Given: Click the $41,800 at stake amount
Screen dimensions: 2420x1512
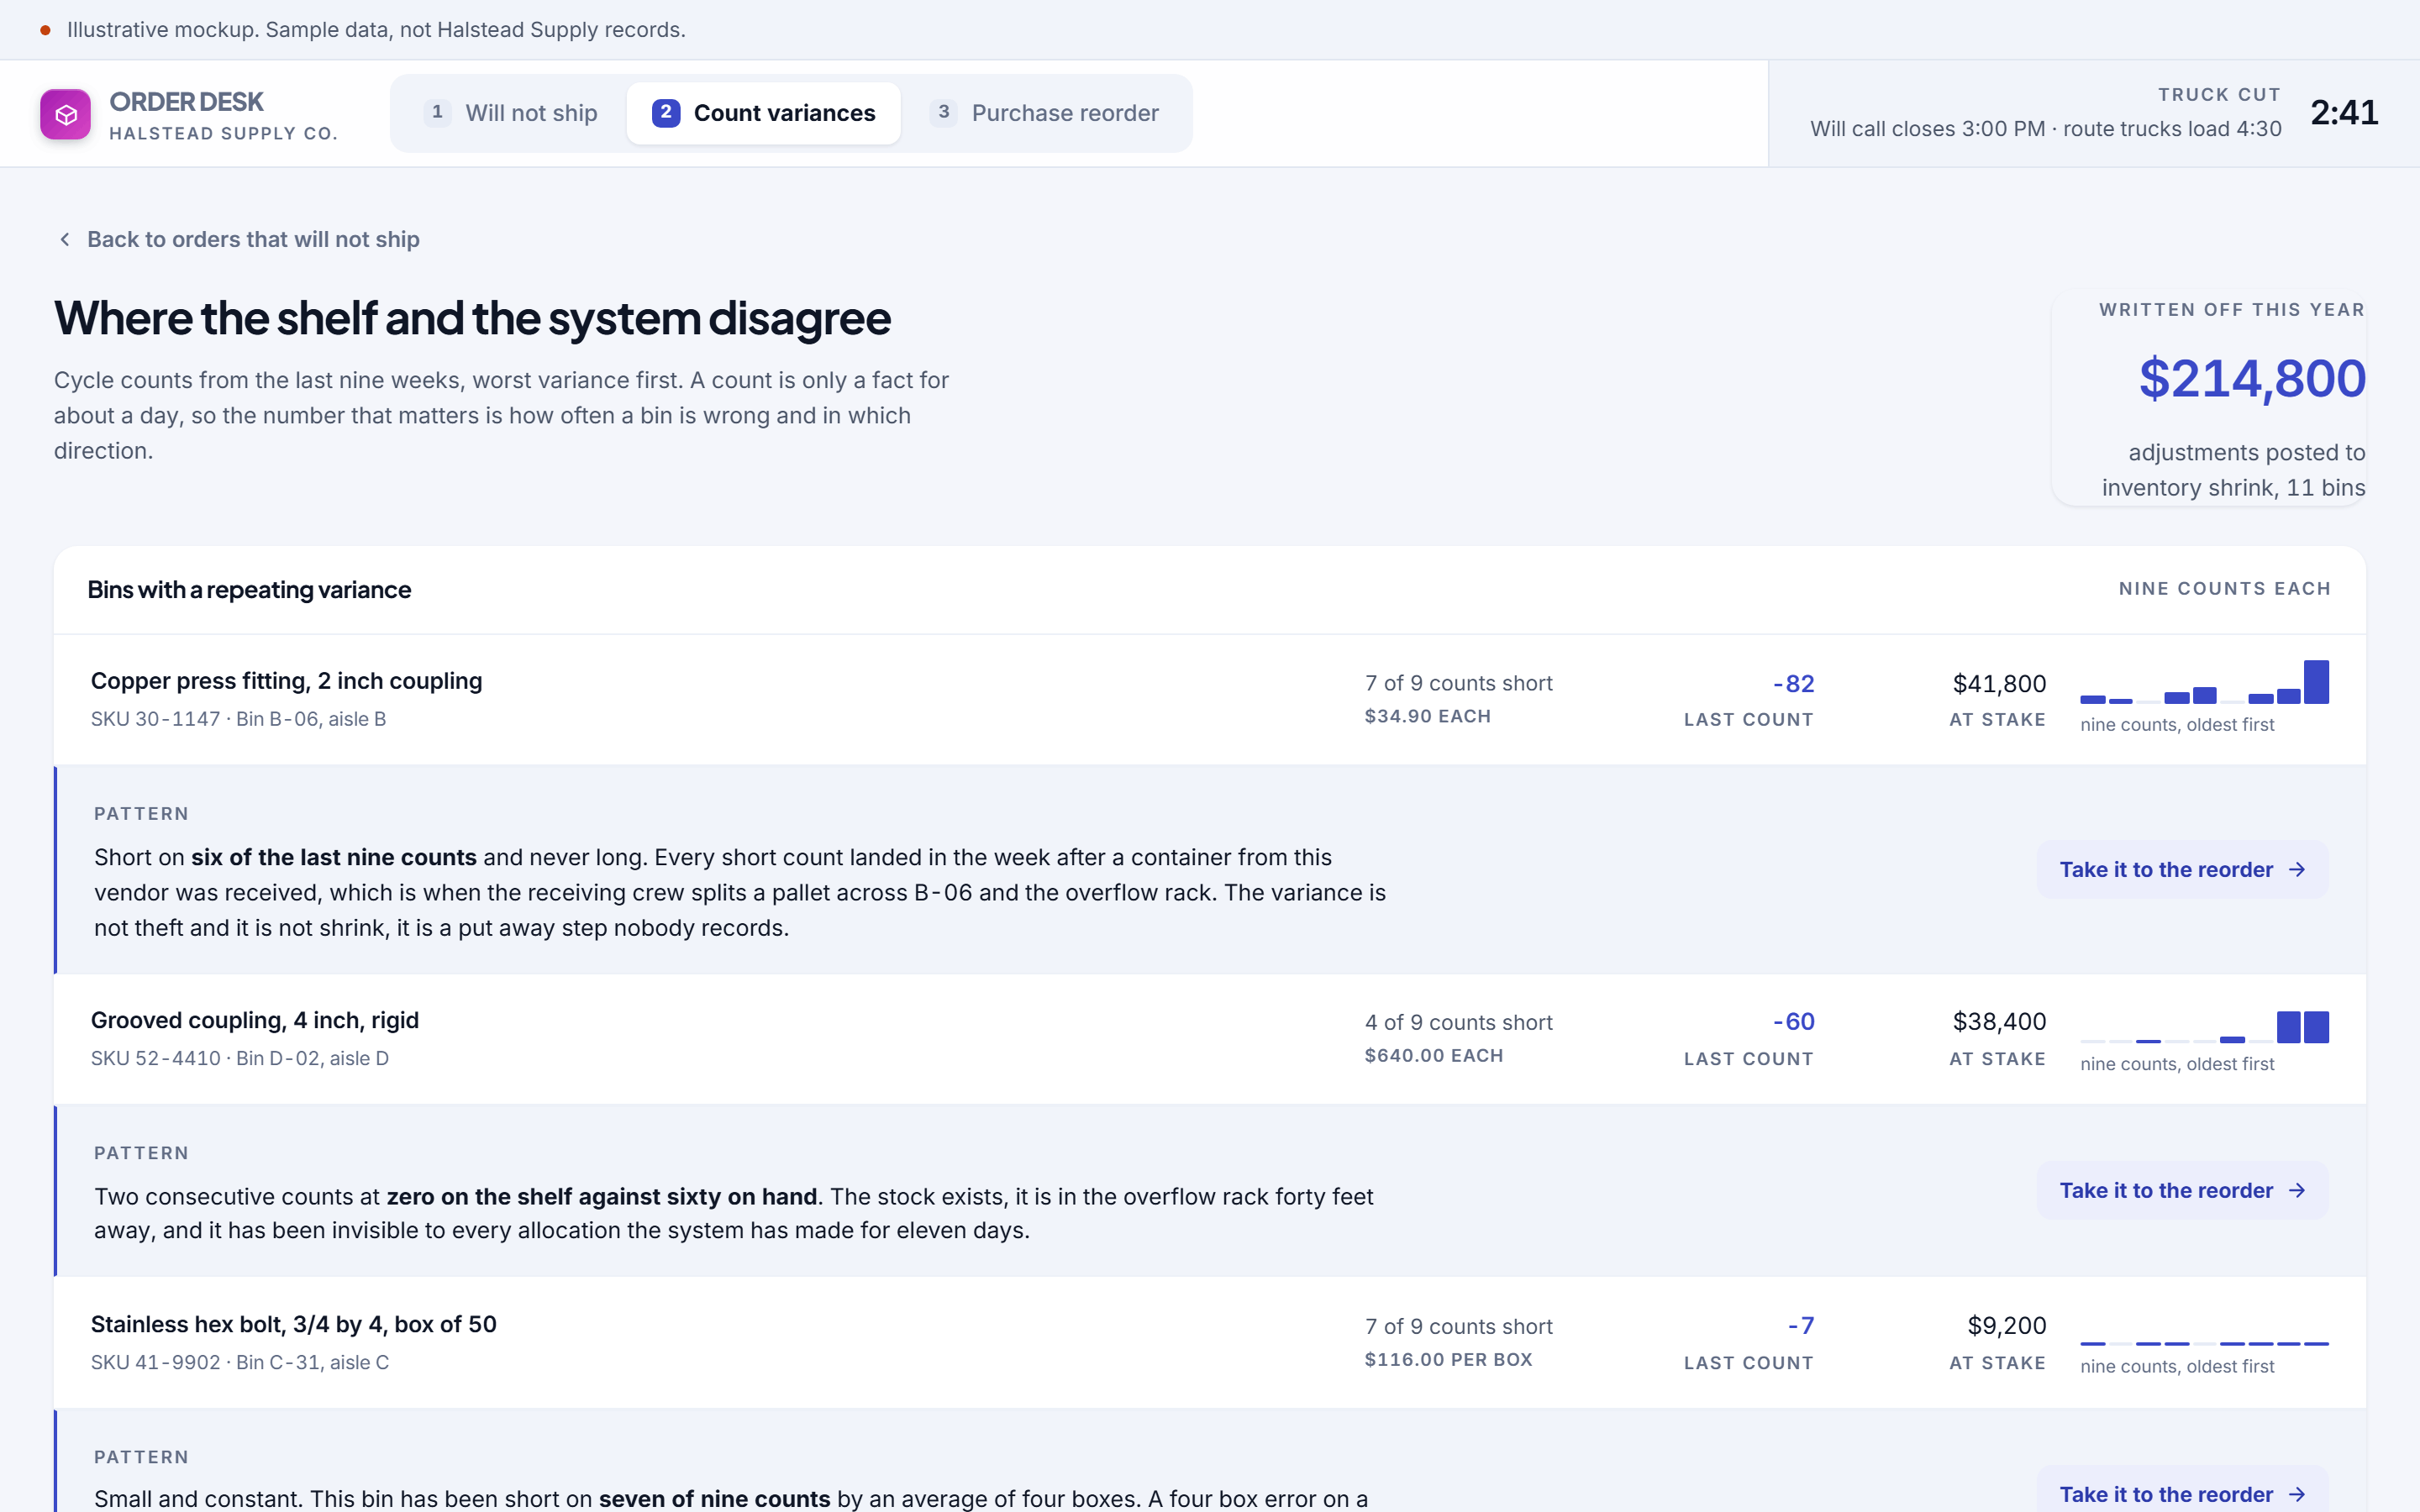Looking at the screenshot, I should pos(1999,684).
